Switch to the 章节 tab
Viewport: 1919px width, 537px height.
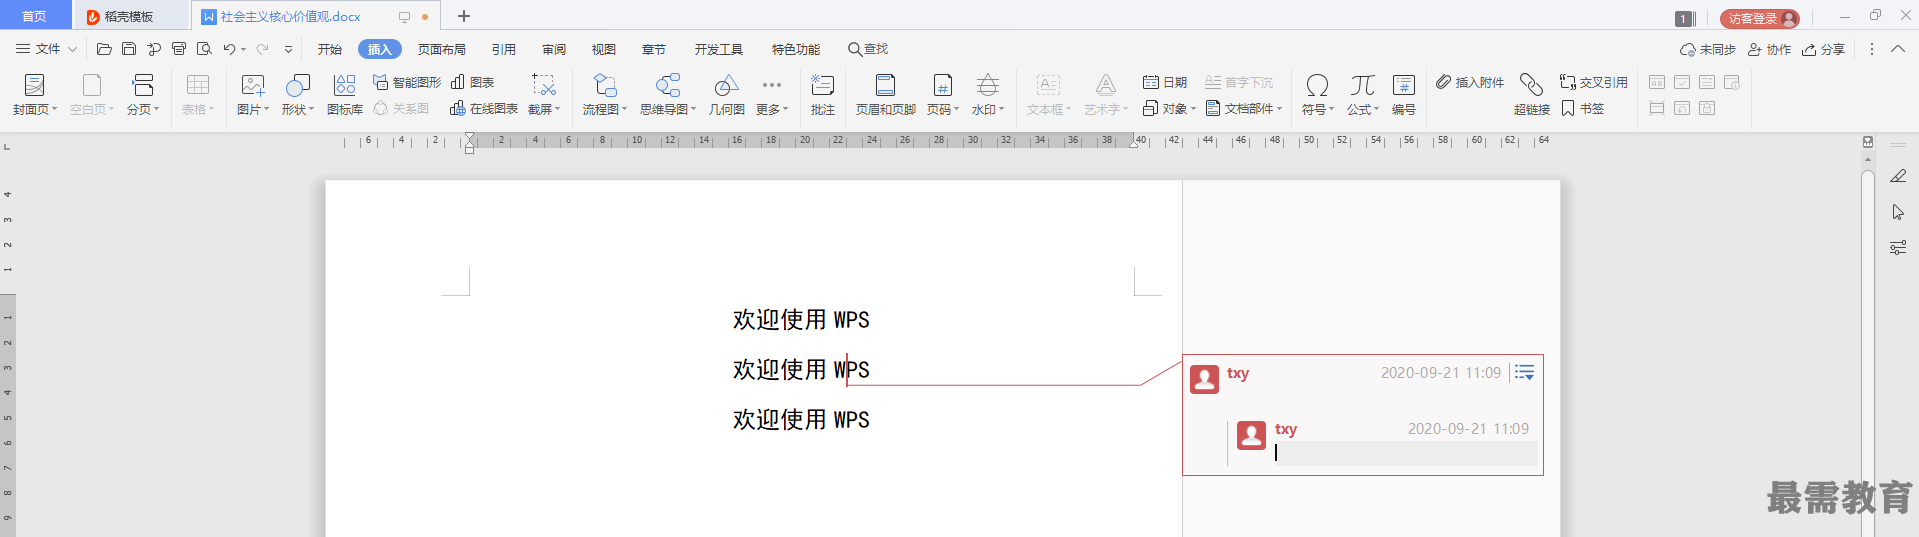point(654,49)
